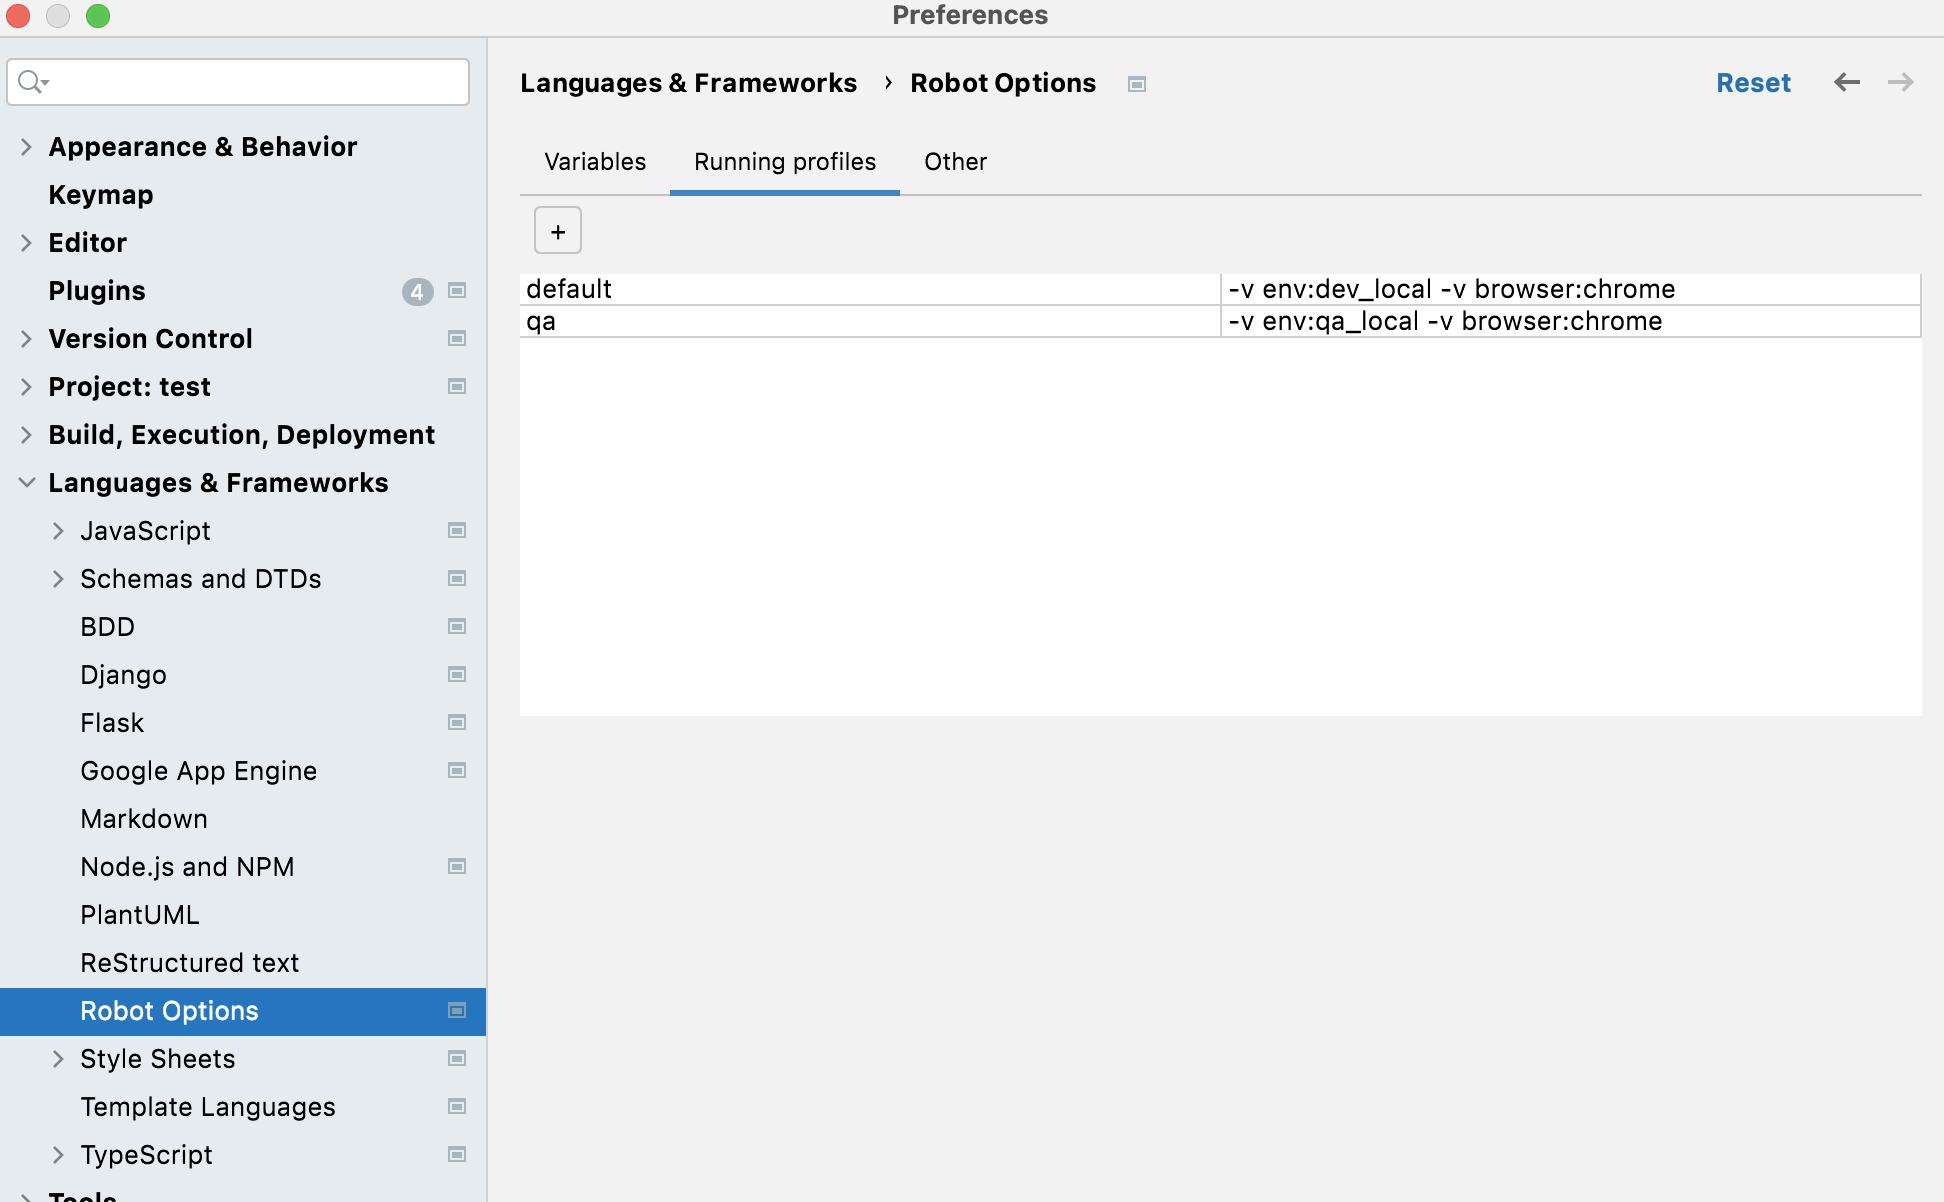Click project-level icon beside Robot Options title

click(x=1136, y=84)
